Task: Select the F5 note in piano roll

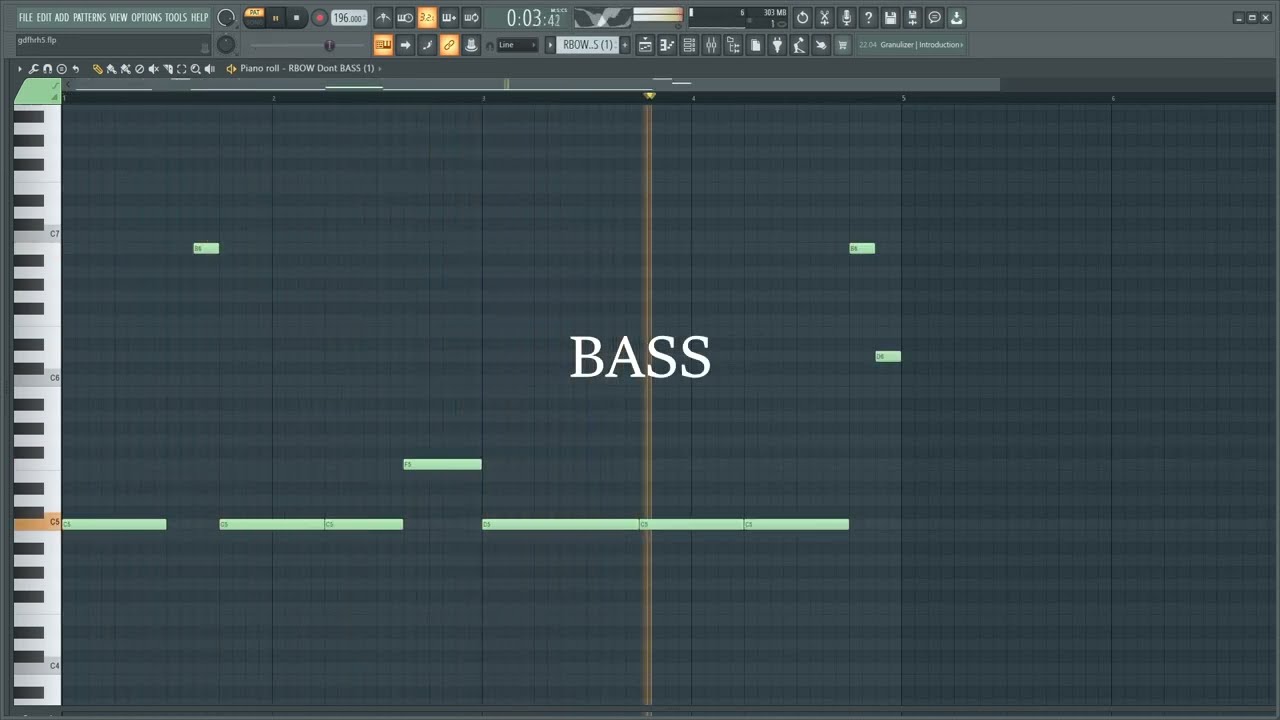Action: (x=442, y=464)
